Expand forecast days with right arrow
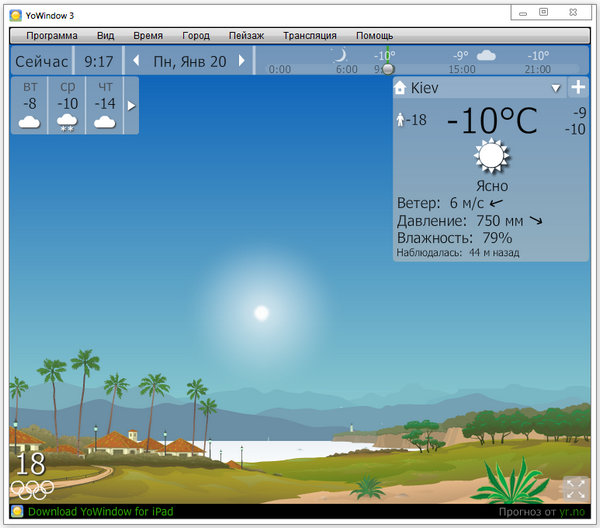This screenshot has width=600, height=528. [x=130, y=105]
